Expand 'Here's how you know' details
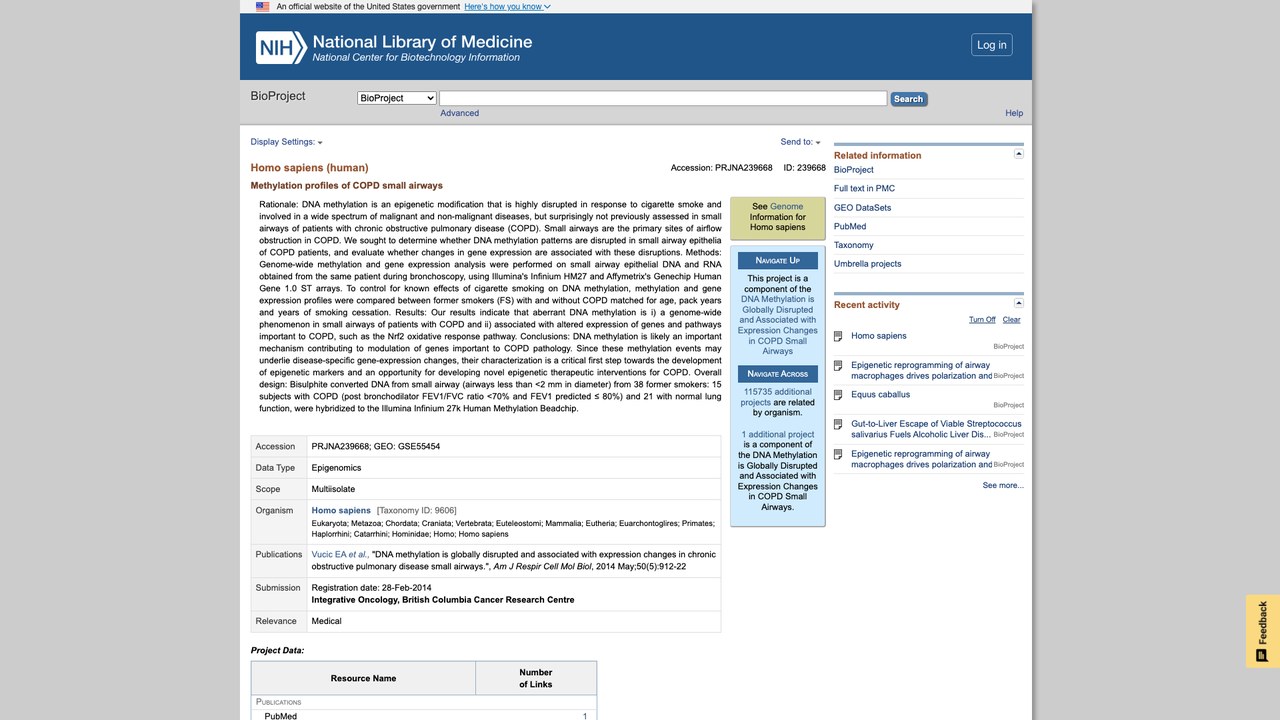This screenshot has width=1280, height=720. coord(507,6)
